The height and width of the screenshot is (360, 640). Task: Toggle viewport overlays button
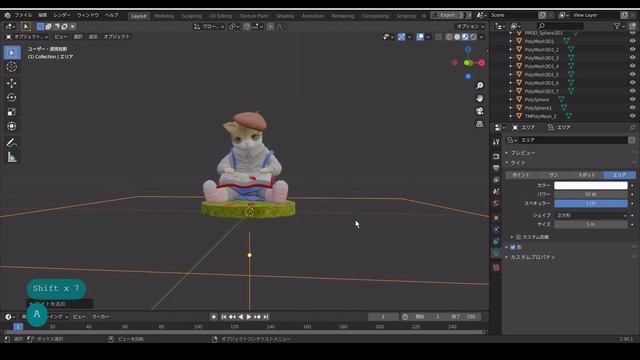point(420,37)
